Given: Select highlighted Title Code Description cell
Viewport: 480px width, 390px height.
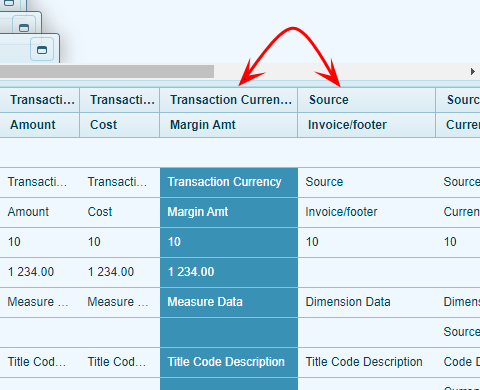Looking at the screenshot, I should (229, 362).
